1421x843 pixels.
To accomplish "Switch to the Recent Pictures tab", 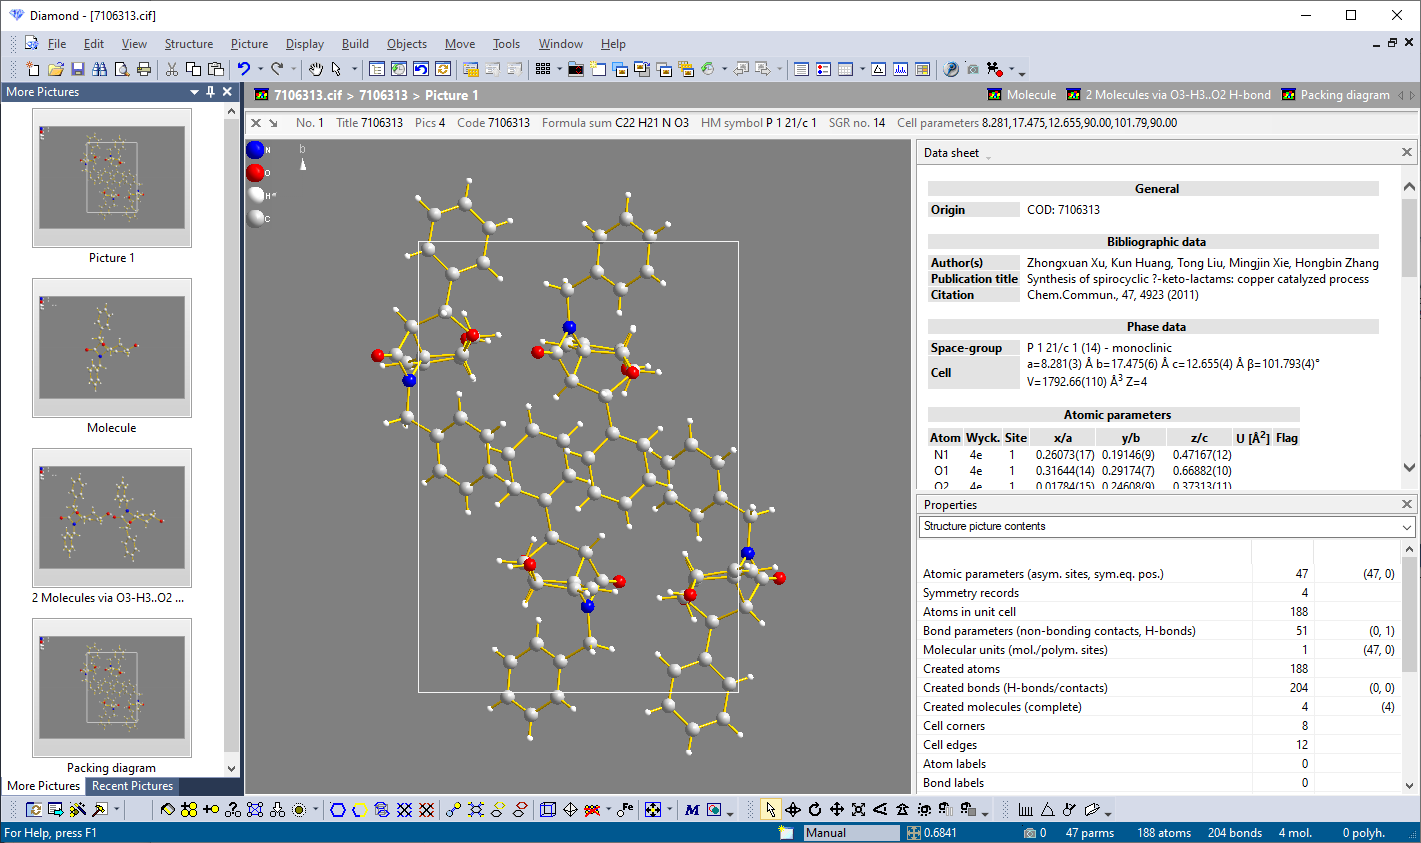I will pyautogui.click(x=131, y=786).
